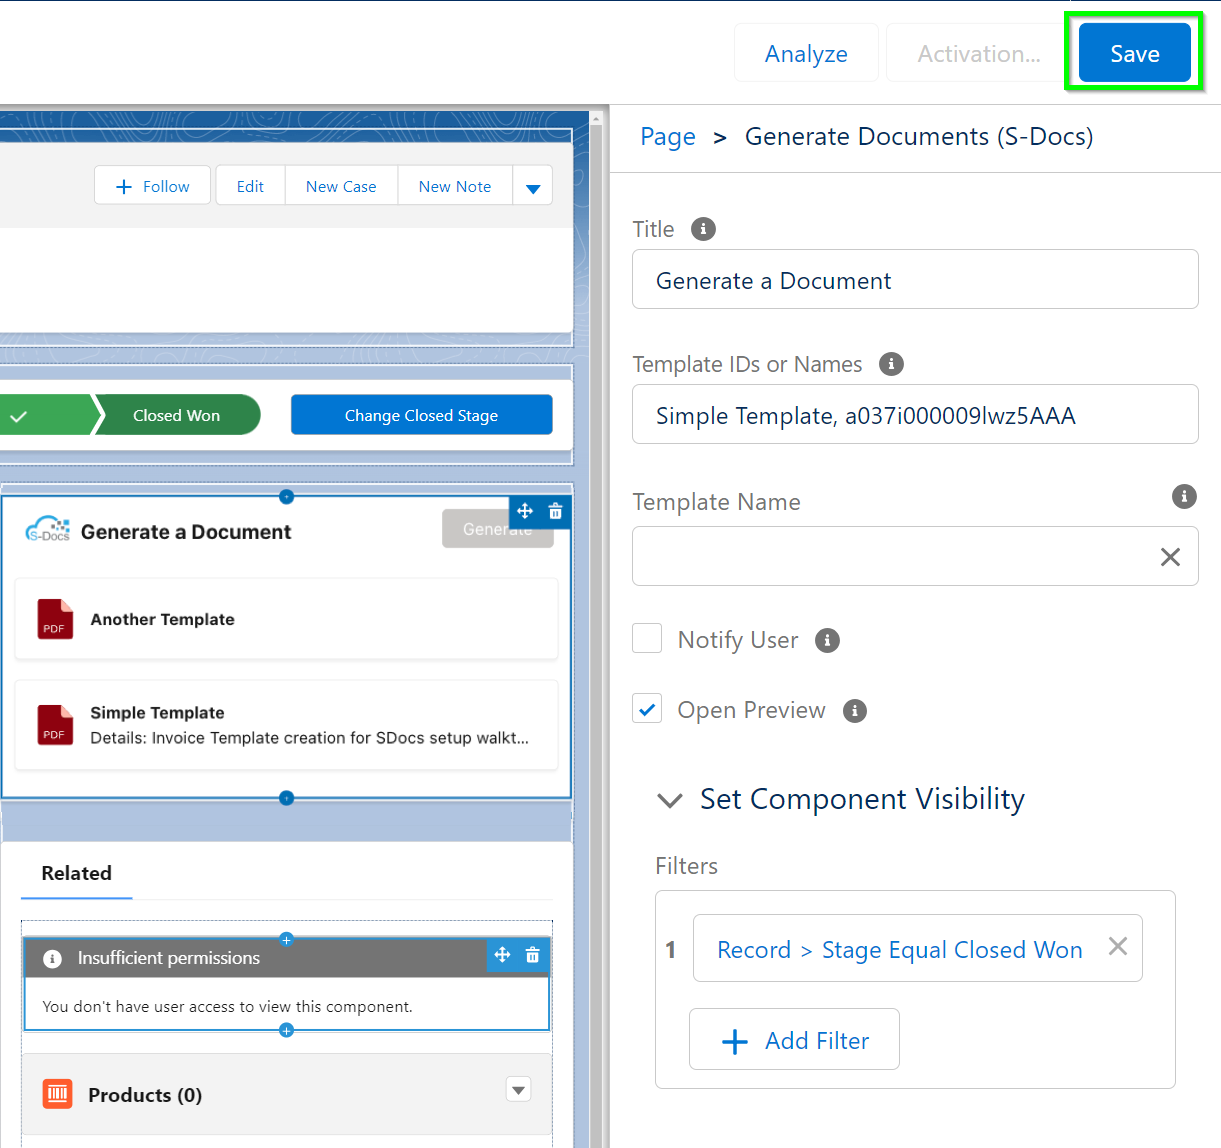Click the Add Filter button

click(x=794, y=1039)
